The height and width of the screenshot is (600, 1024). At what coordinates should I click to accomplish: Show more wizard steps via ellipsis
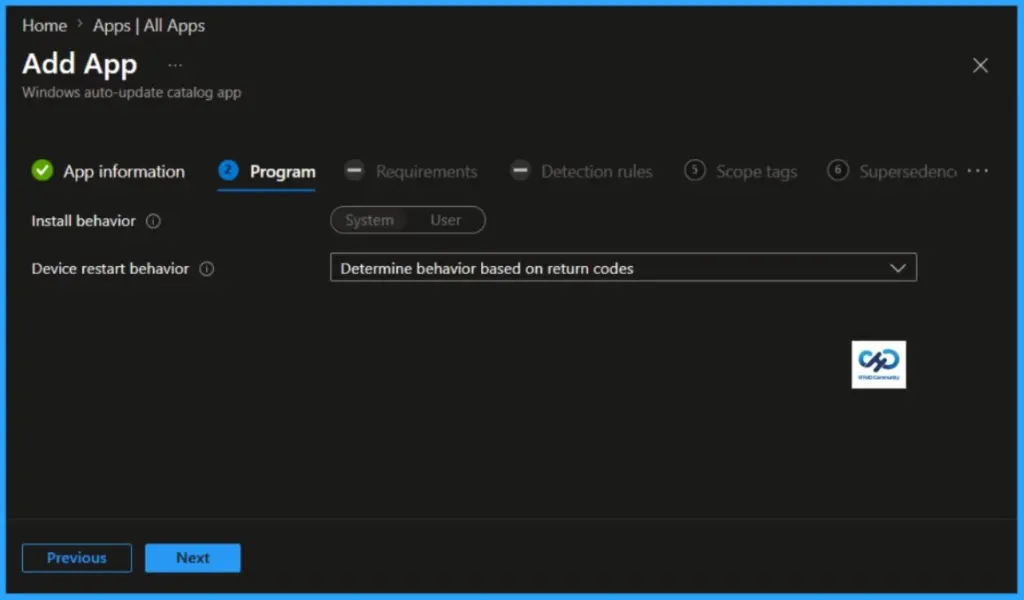click(x=978, y=171)
